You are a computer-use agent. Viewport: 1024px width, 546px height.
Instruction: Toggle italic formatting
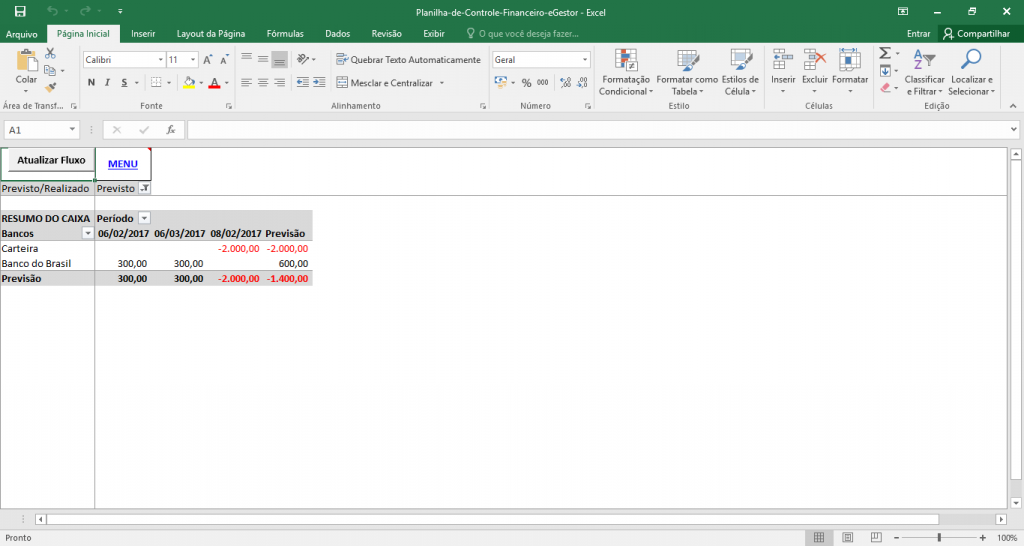pyautogui.click(x=107, y=82)
